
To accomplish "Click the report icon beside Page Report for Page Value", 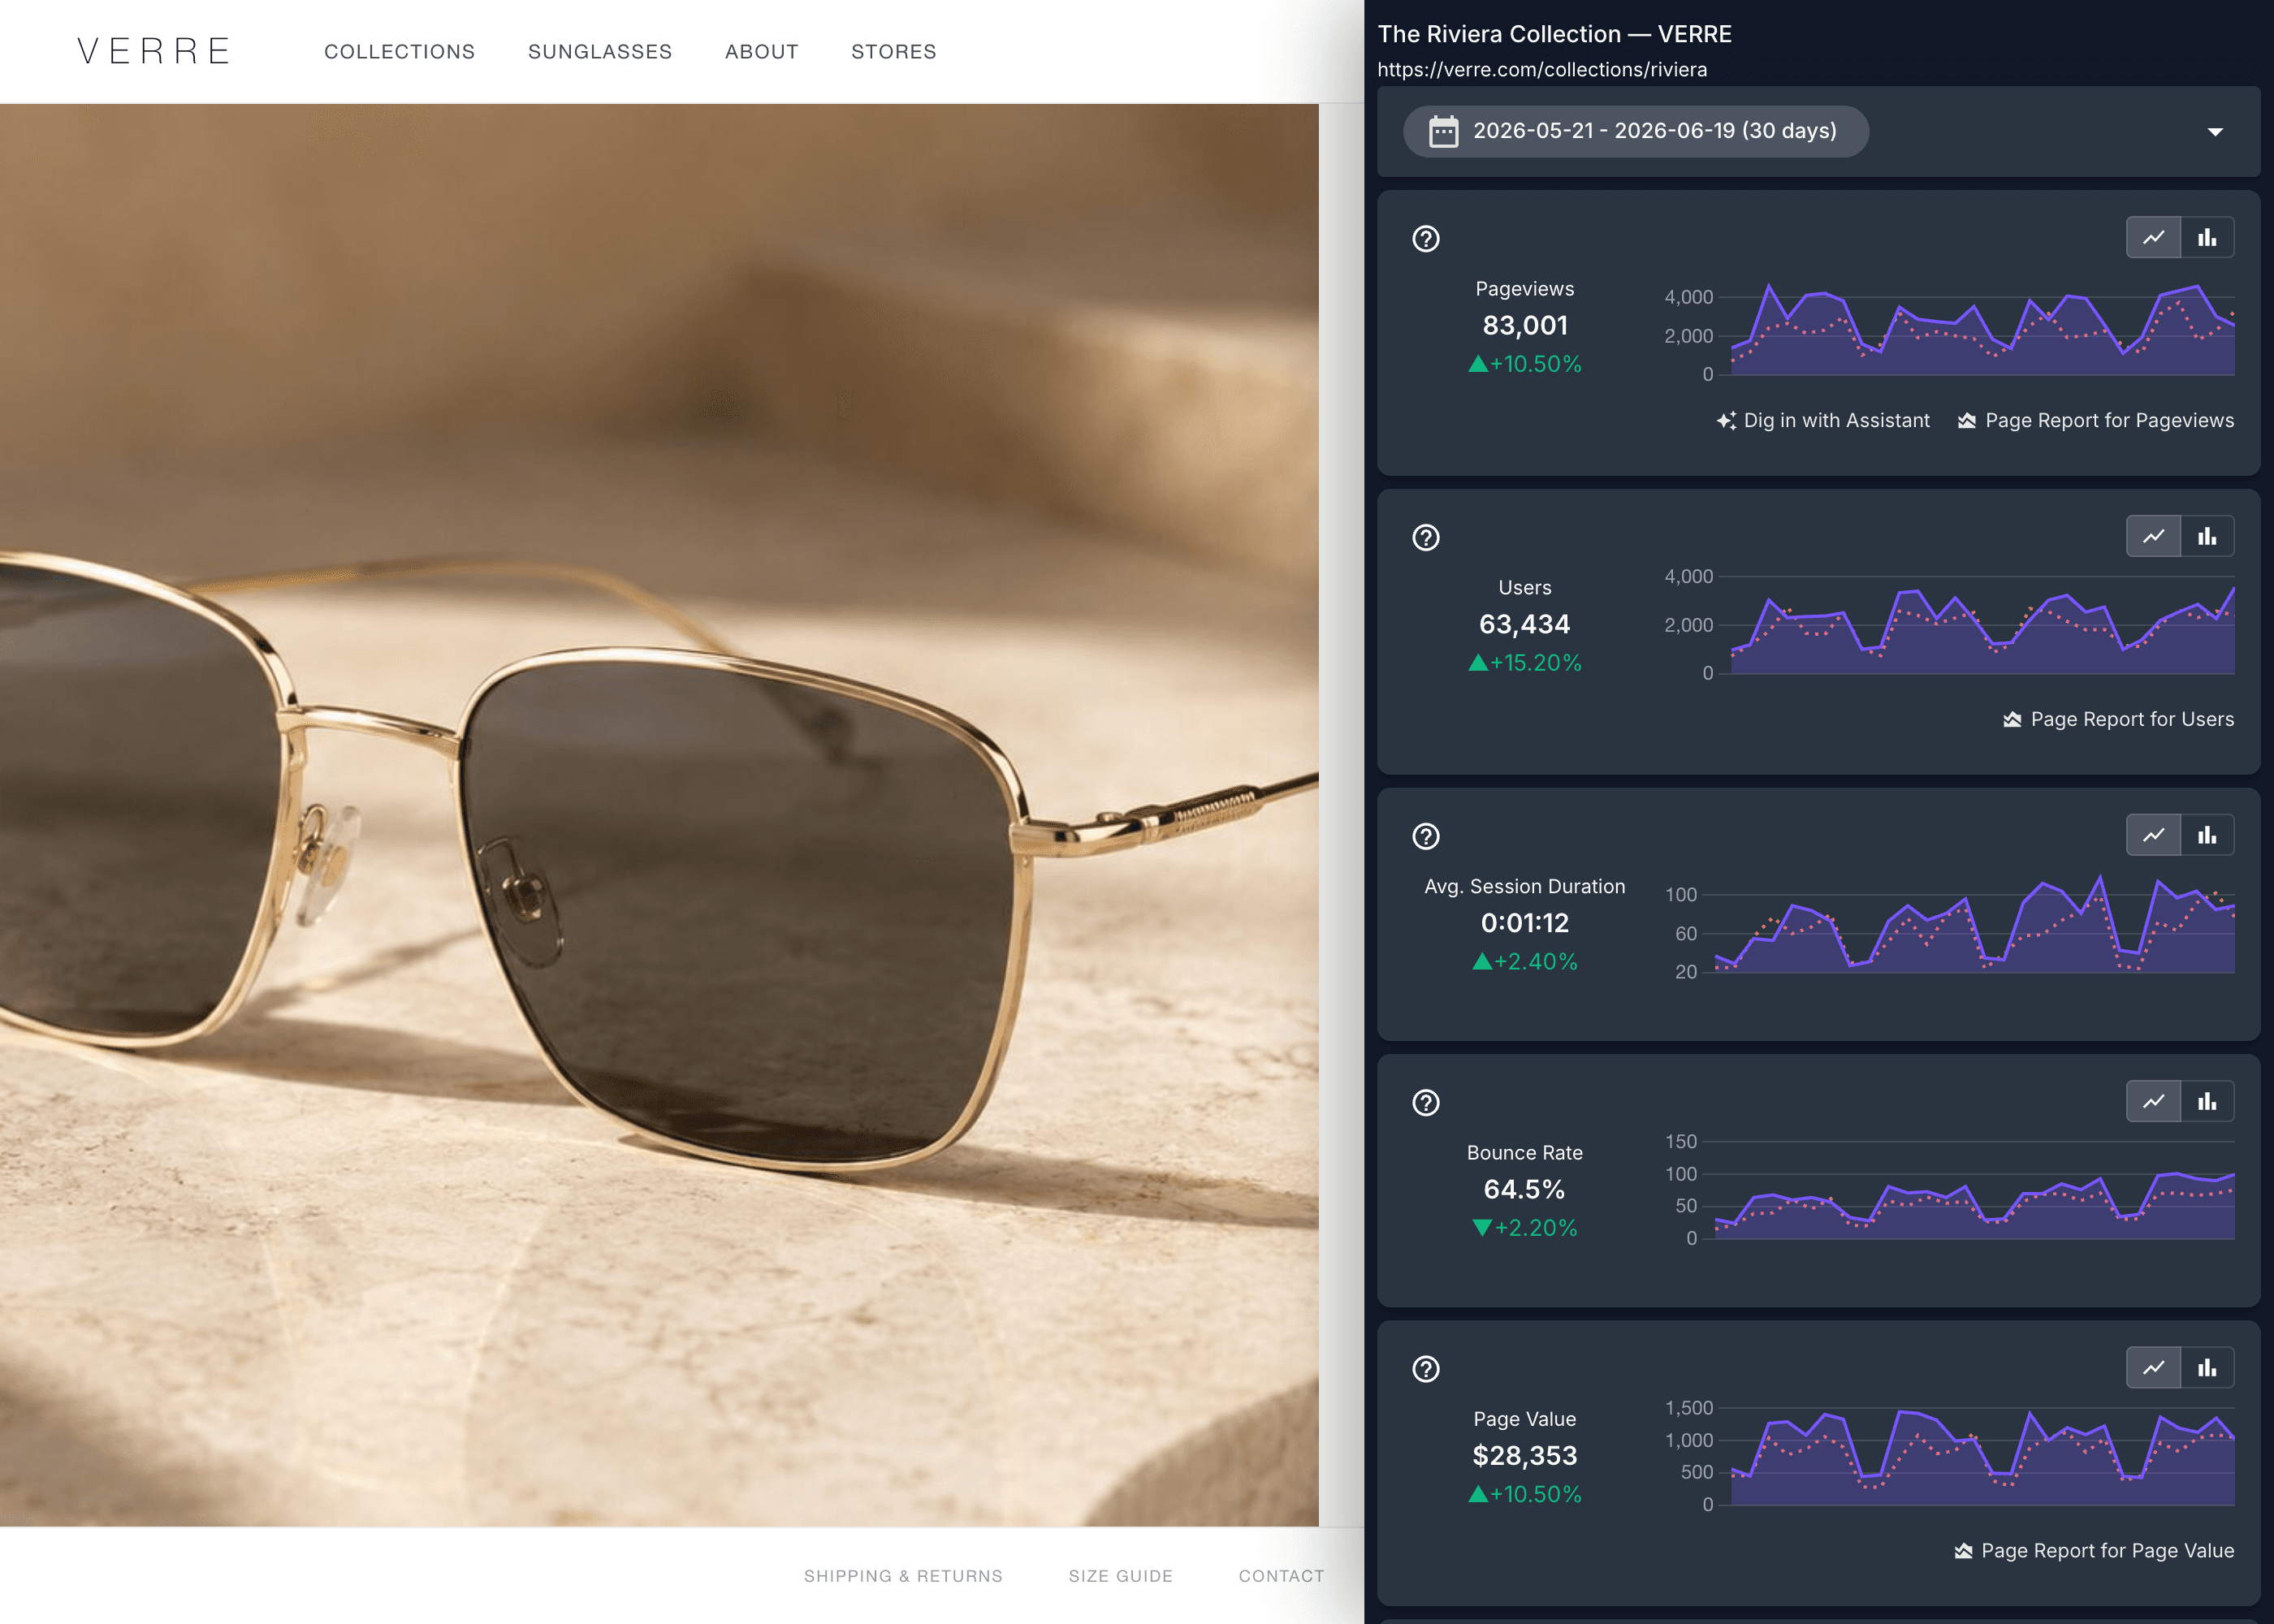I will tap(1963, 1551).
